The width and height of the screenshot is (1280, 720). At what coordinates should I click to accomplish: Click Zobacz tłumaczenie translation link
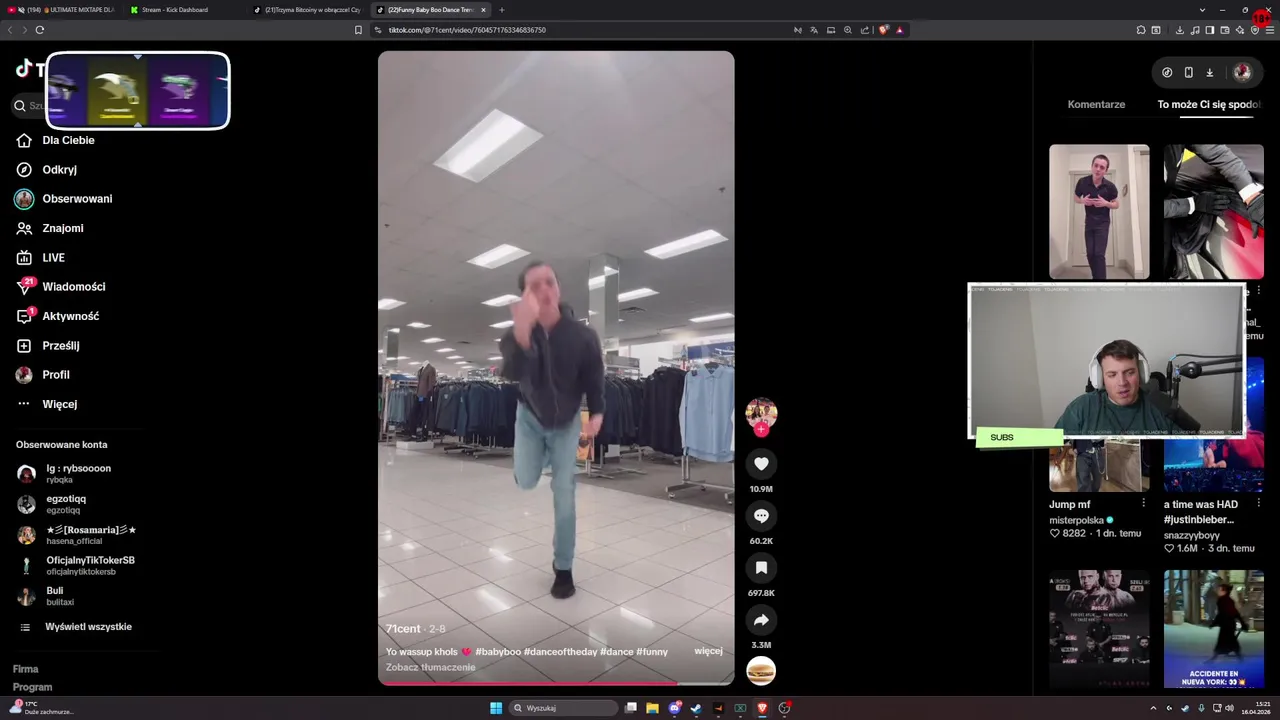point(431,667)
